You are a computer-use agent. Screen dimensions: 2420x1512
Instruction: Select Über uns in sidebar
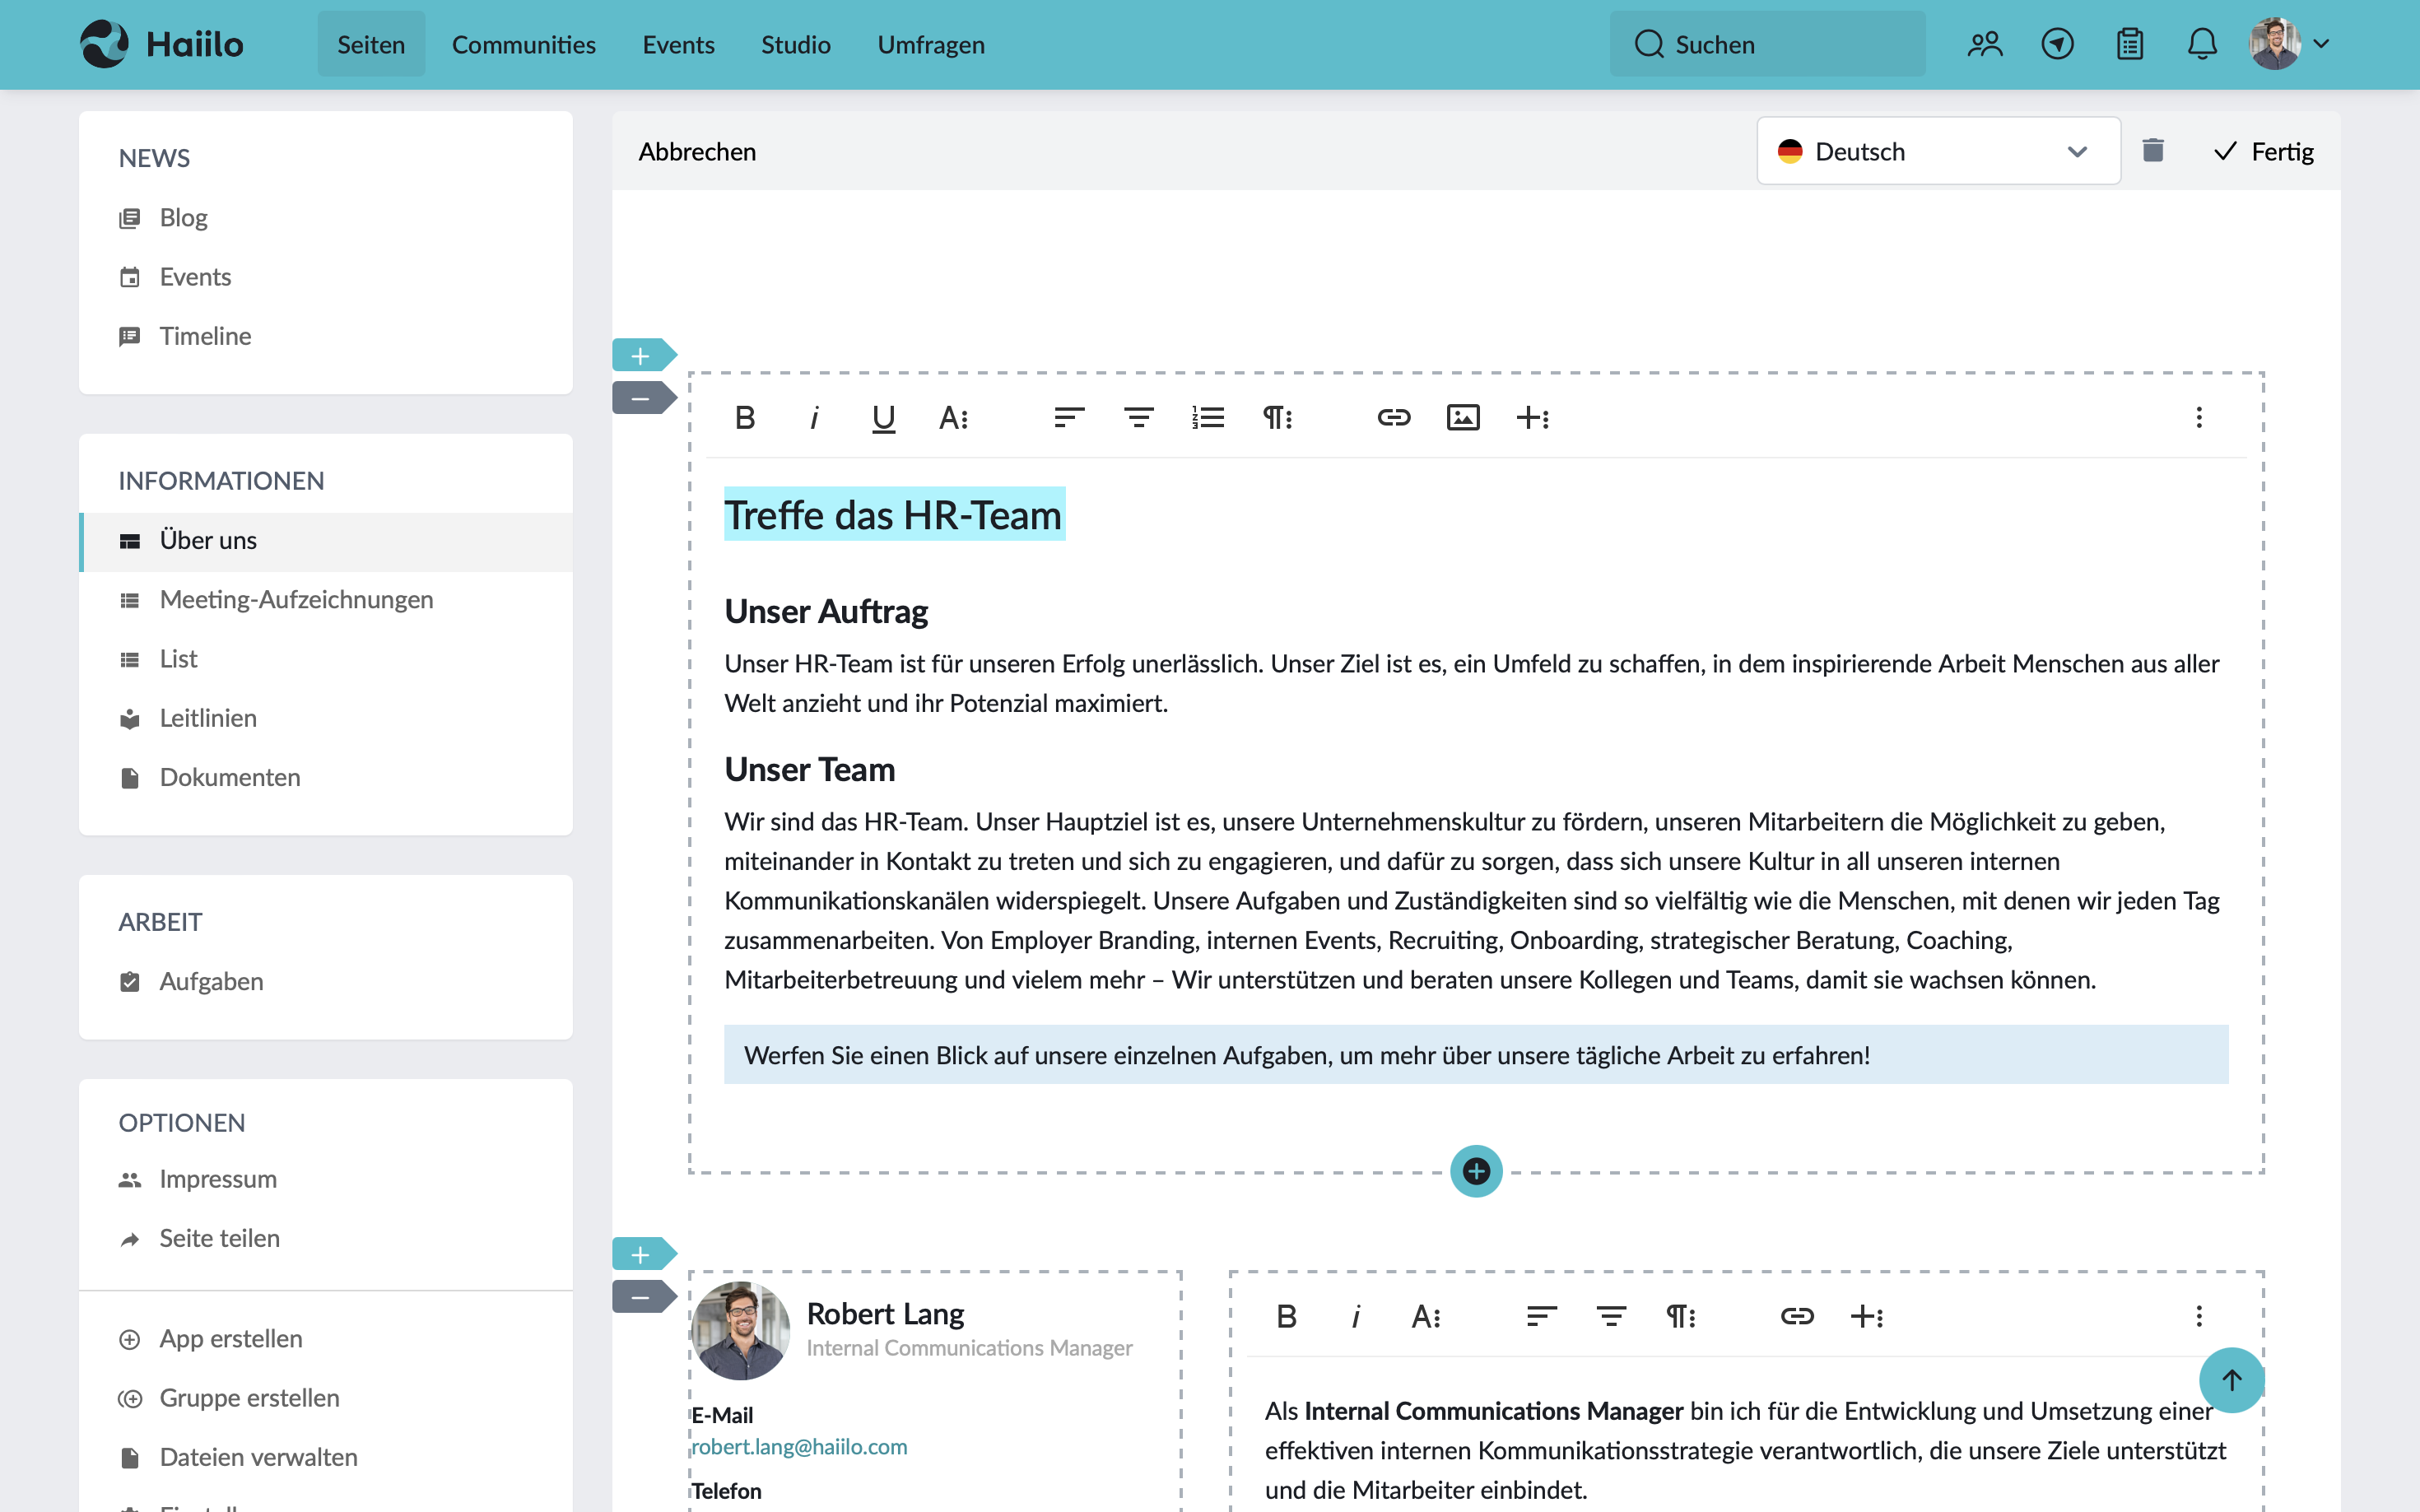pos(325,540)
